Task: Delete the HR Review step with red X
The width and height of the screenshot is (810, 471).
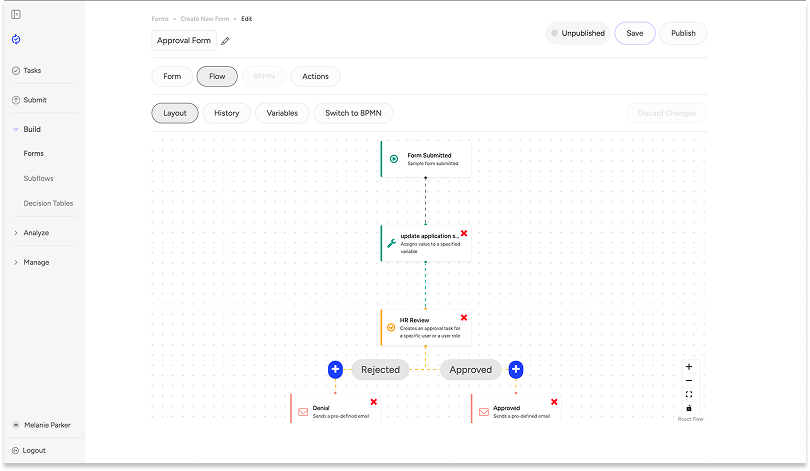Action: click(463, 318)
